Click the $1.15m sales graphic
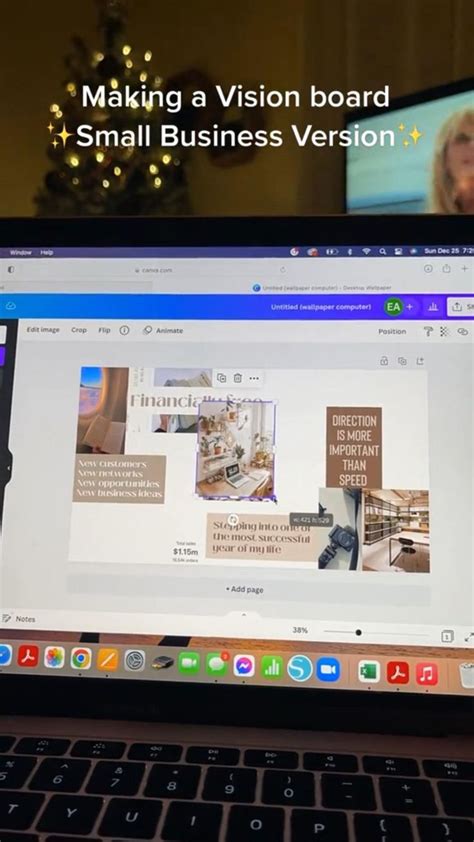 185,551
